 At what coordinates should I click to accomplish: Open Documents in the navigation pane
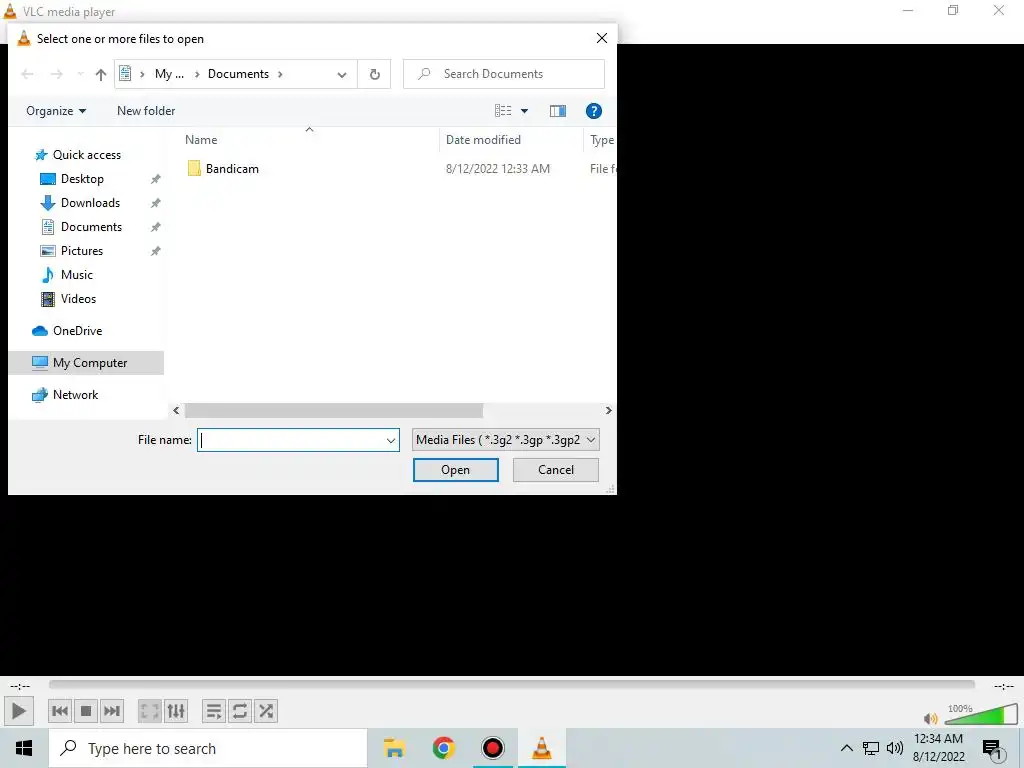point(91,227)
